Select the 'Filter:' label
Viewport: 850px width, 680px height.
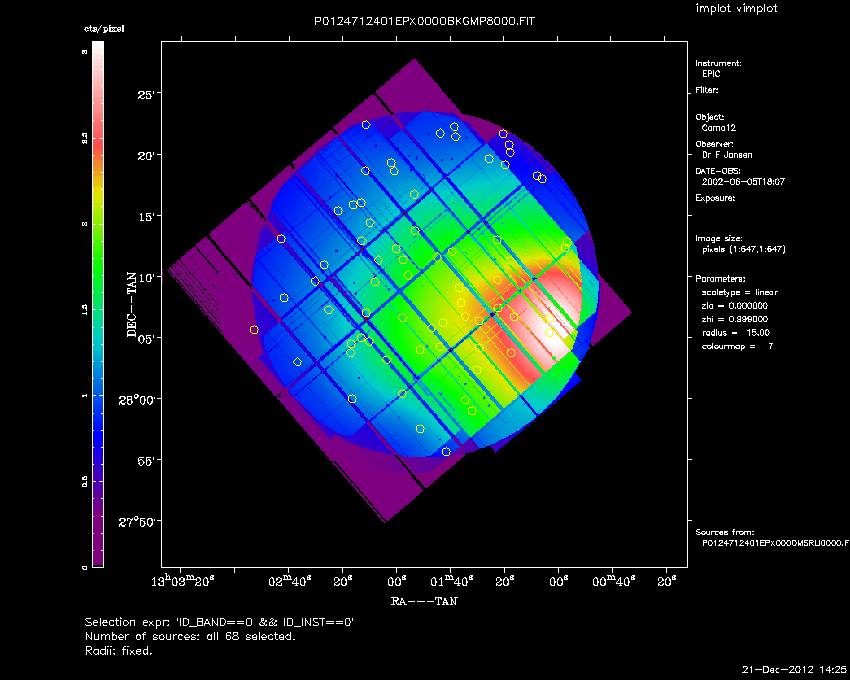pyautogui.click(x=707, y=90)
